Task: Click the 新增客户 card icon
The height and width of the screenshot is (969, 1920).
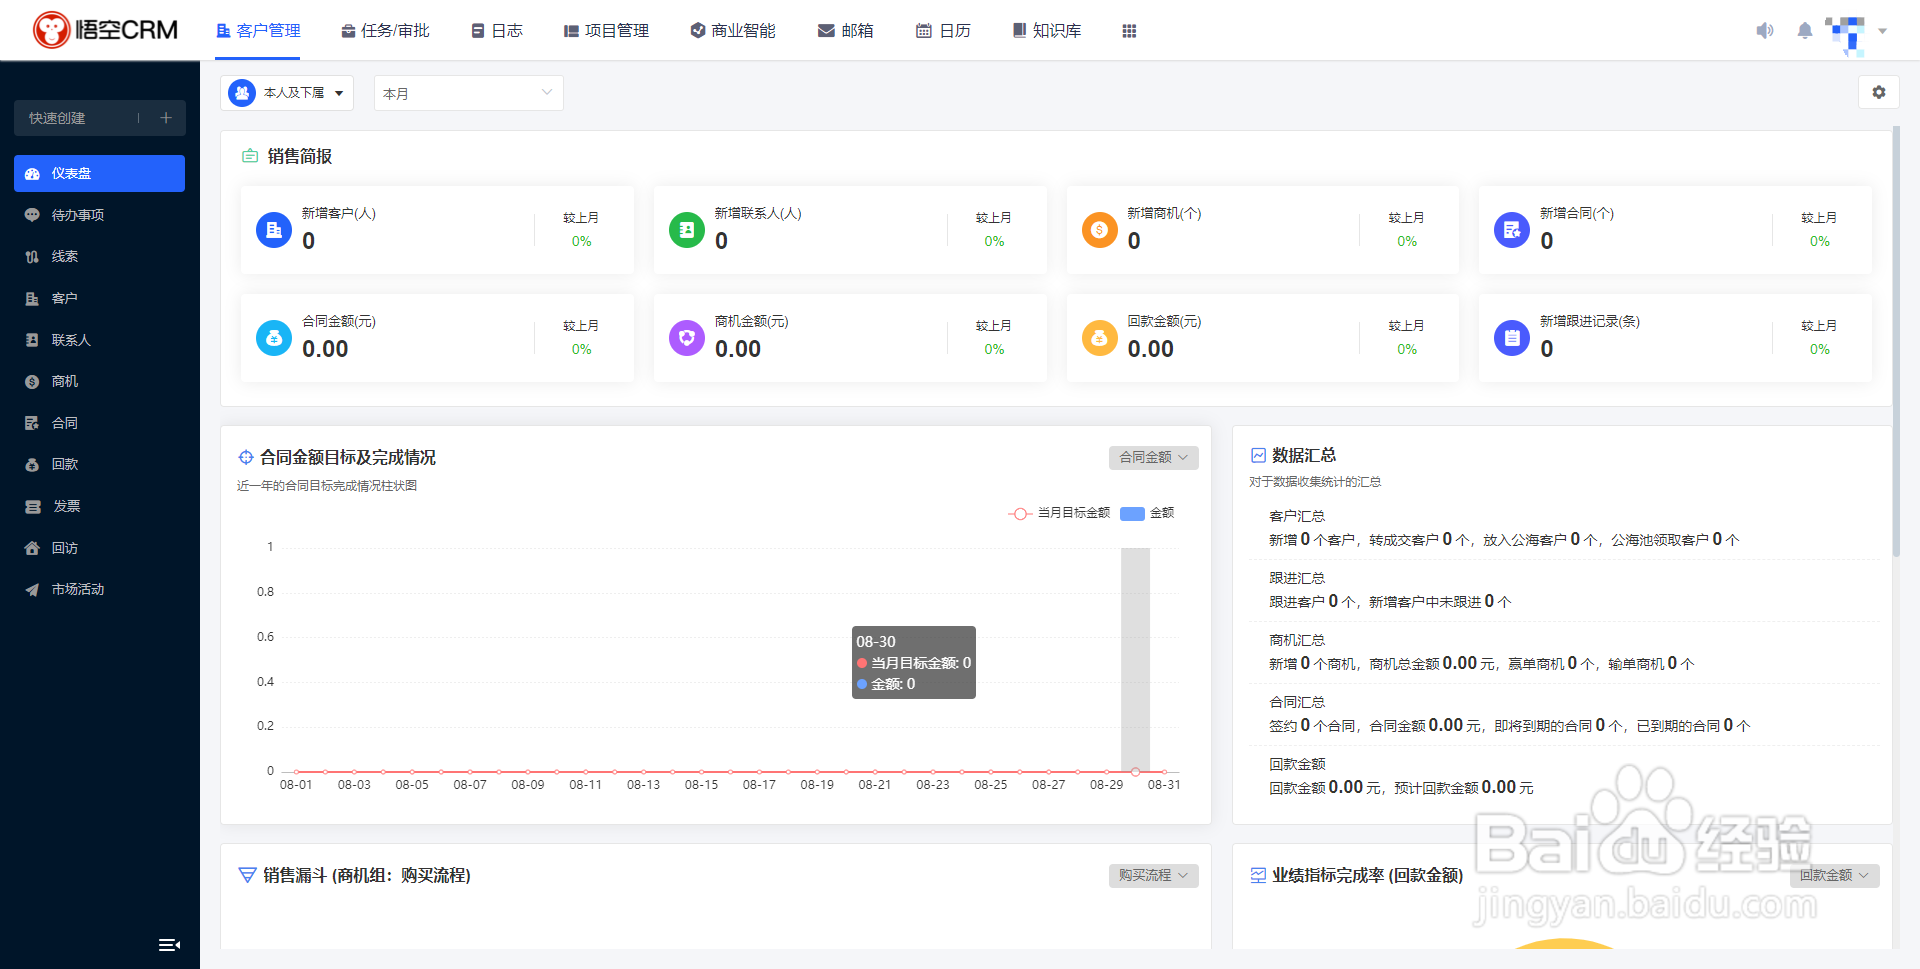Action: (274, 230)
